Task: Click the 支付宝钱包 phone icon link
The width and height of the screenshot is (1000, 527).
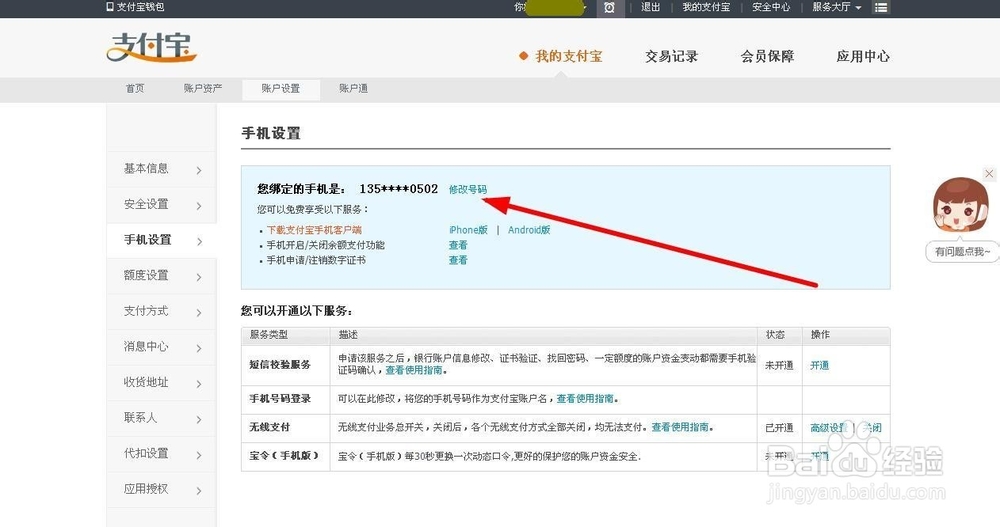Action: click(135, 7)
